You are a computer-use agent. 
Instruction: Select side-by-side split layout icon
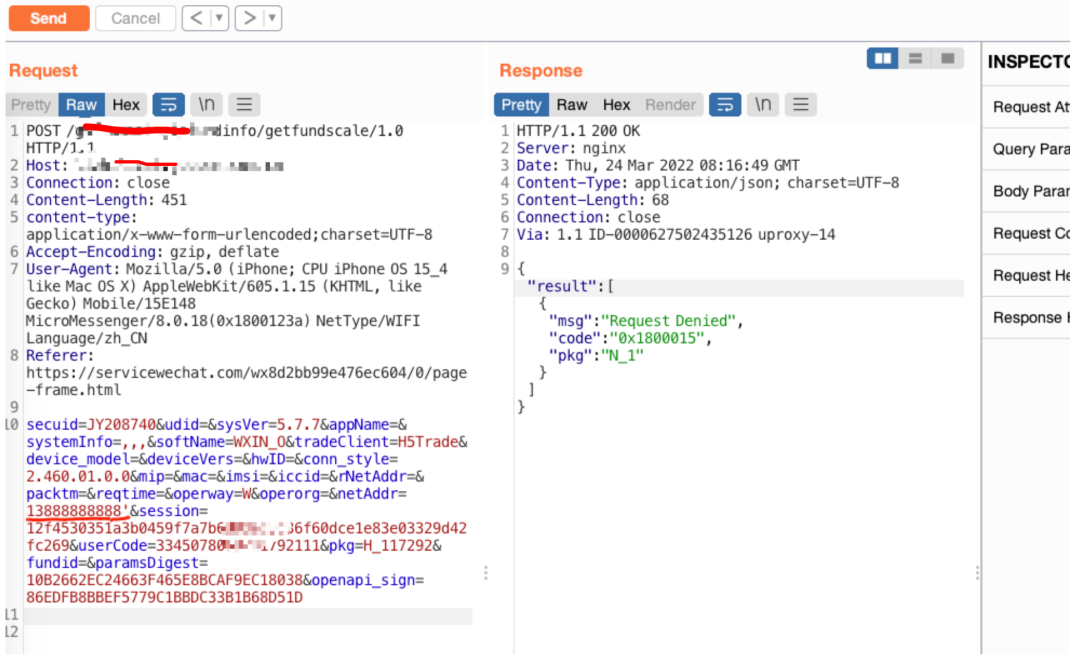click(882, 59)
